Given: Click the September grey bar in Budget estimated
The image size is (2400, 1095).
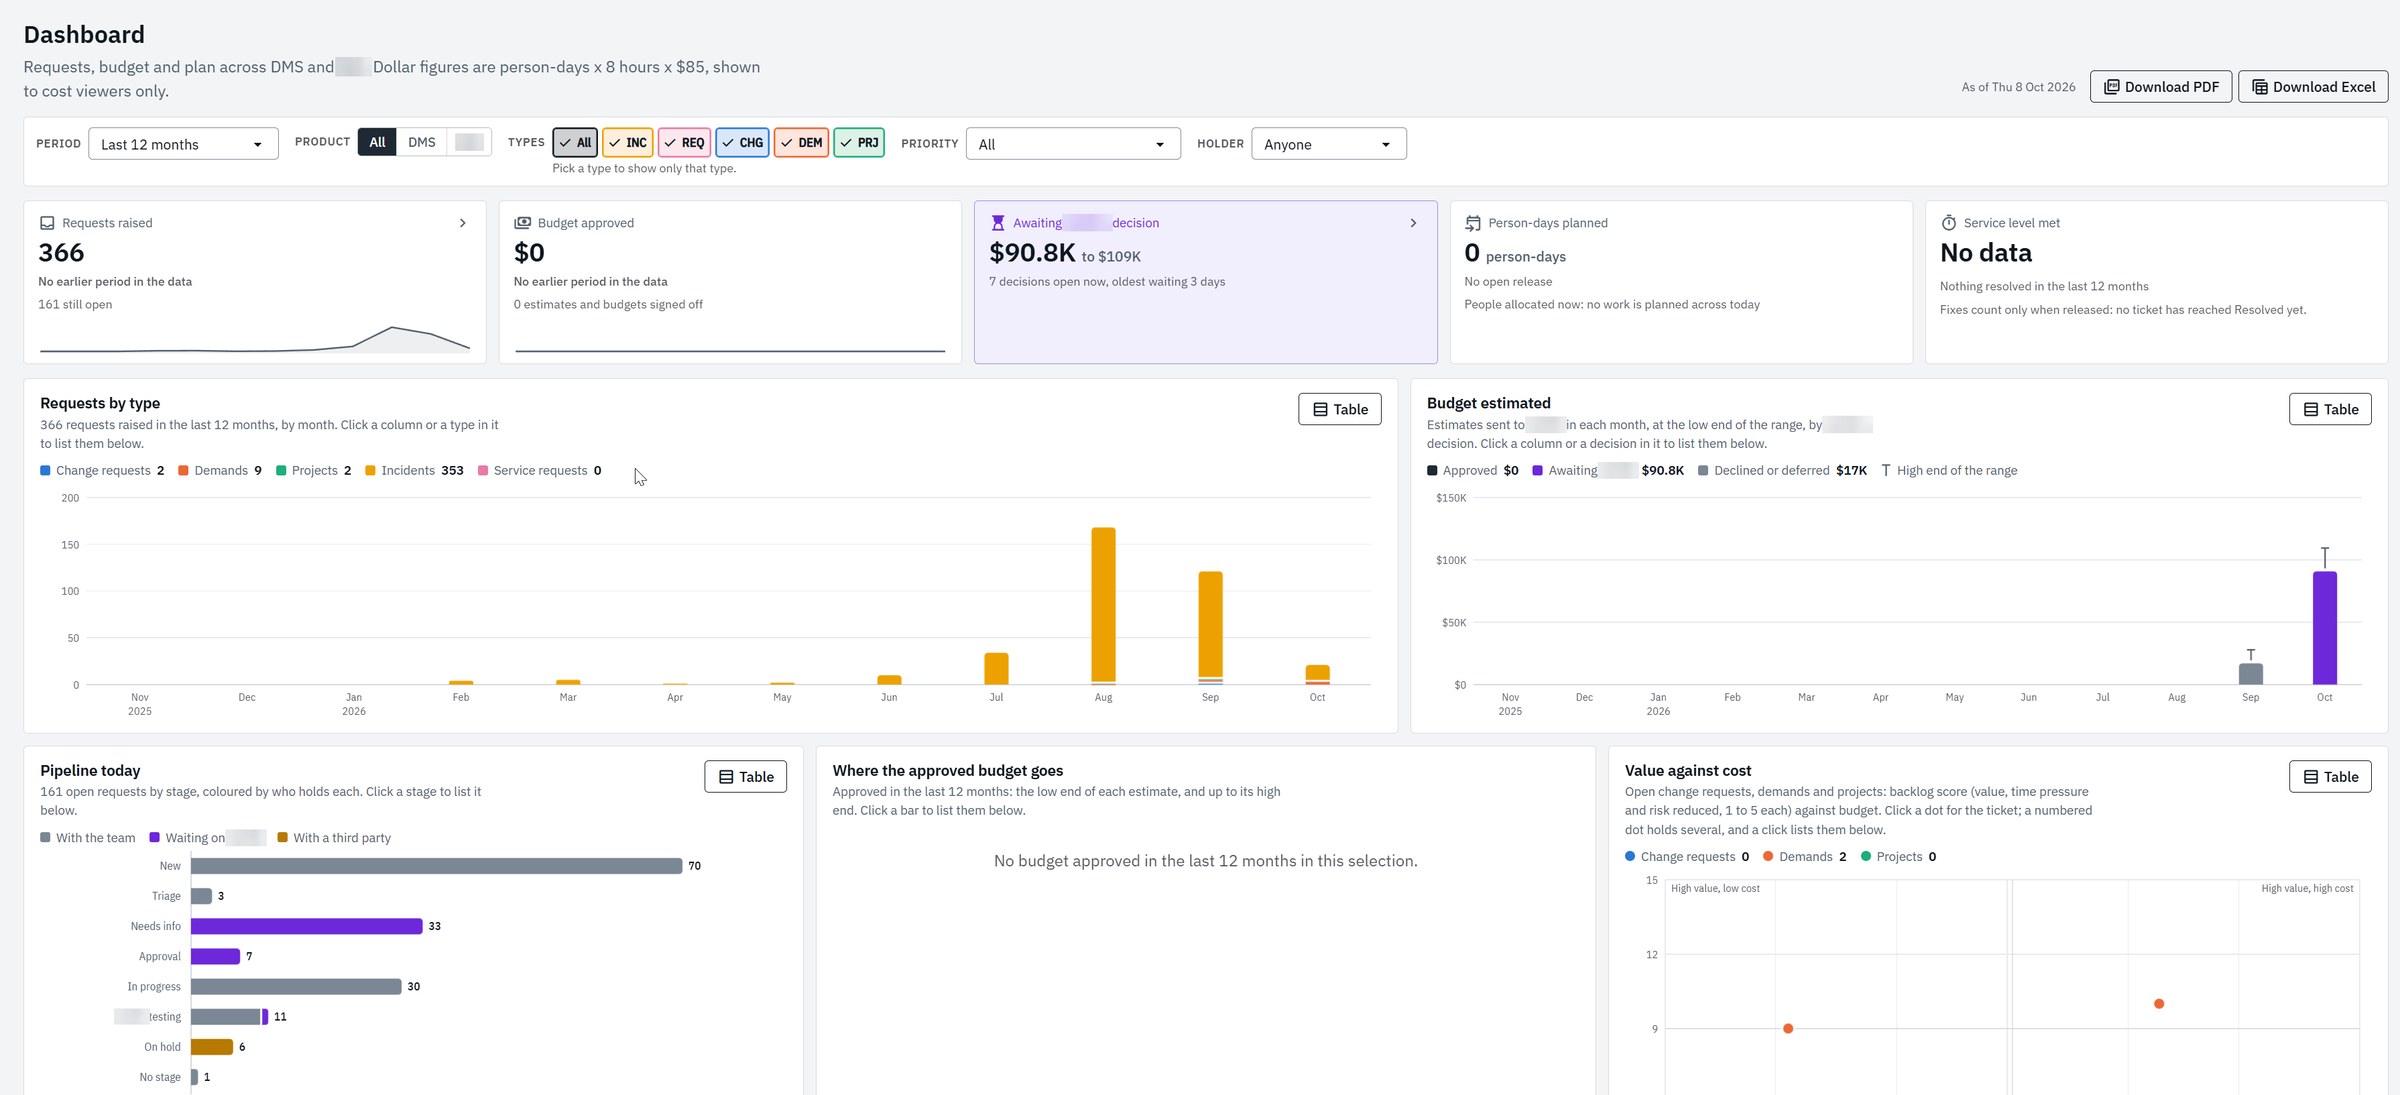Looking at the screenshot, I should pyautogui.click(x=2250, y=674).
